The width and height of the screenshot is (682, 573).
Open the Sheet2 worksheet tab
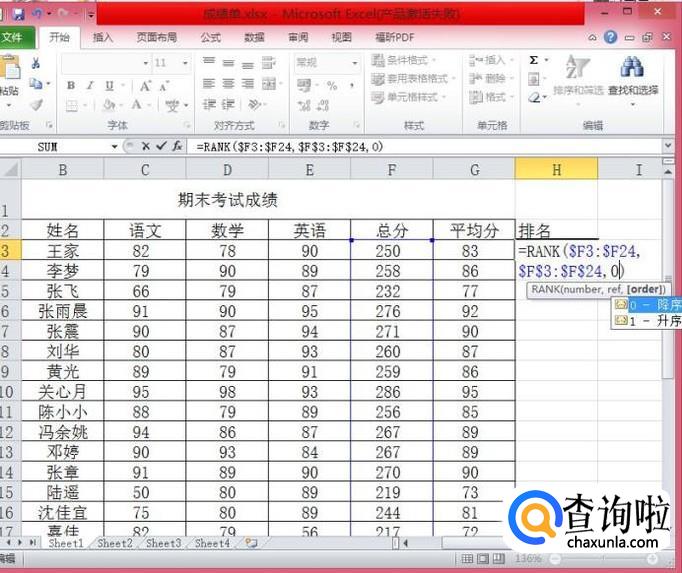pos(115,543)
